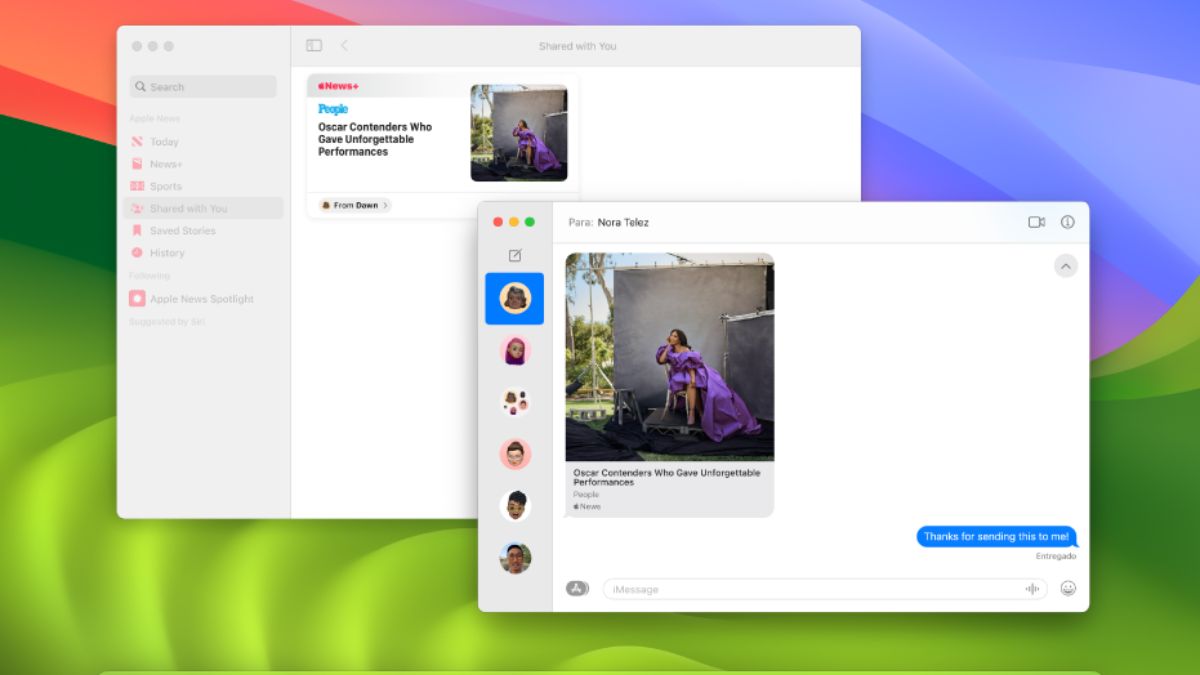Select the highlighted memoji conversation
Screen dimensions: 1200x675
[x=514, y=298]
